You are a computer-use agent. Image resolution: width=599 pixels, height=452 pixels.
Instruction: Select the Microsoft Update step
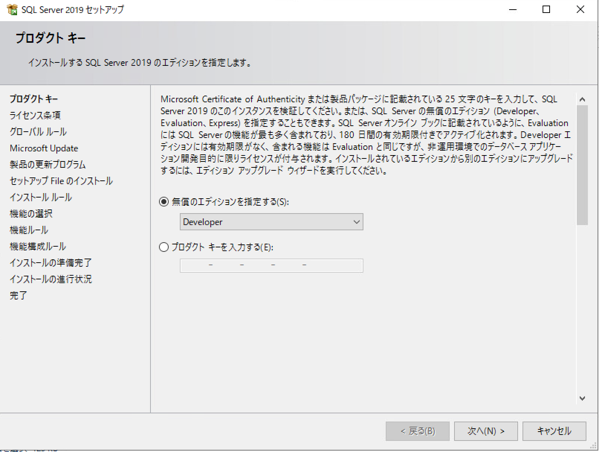coord(44,148)
